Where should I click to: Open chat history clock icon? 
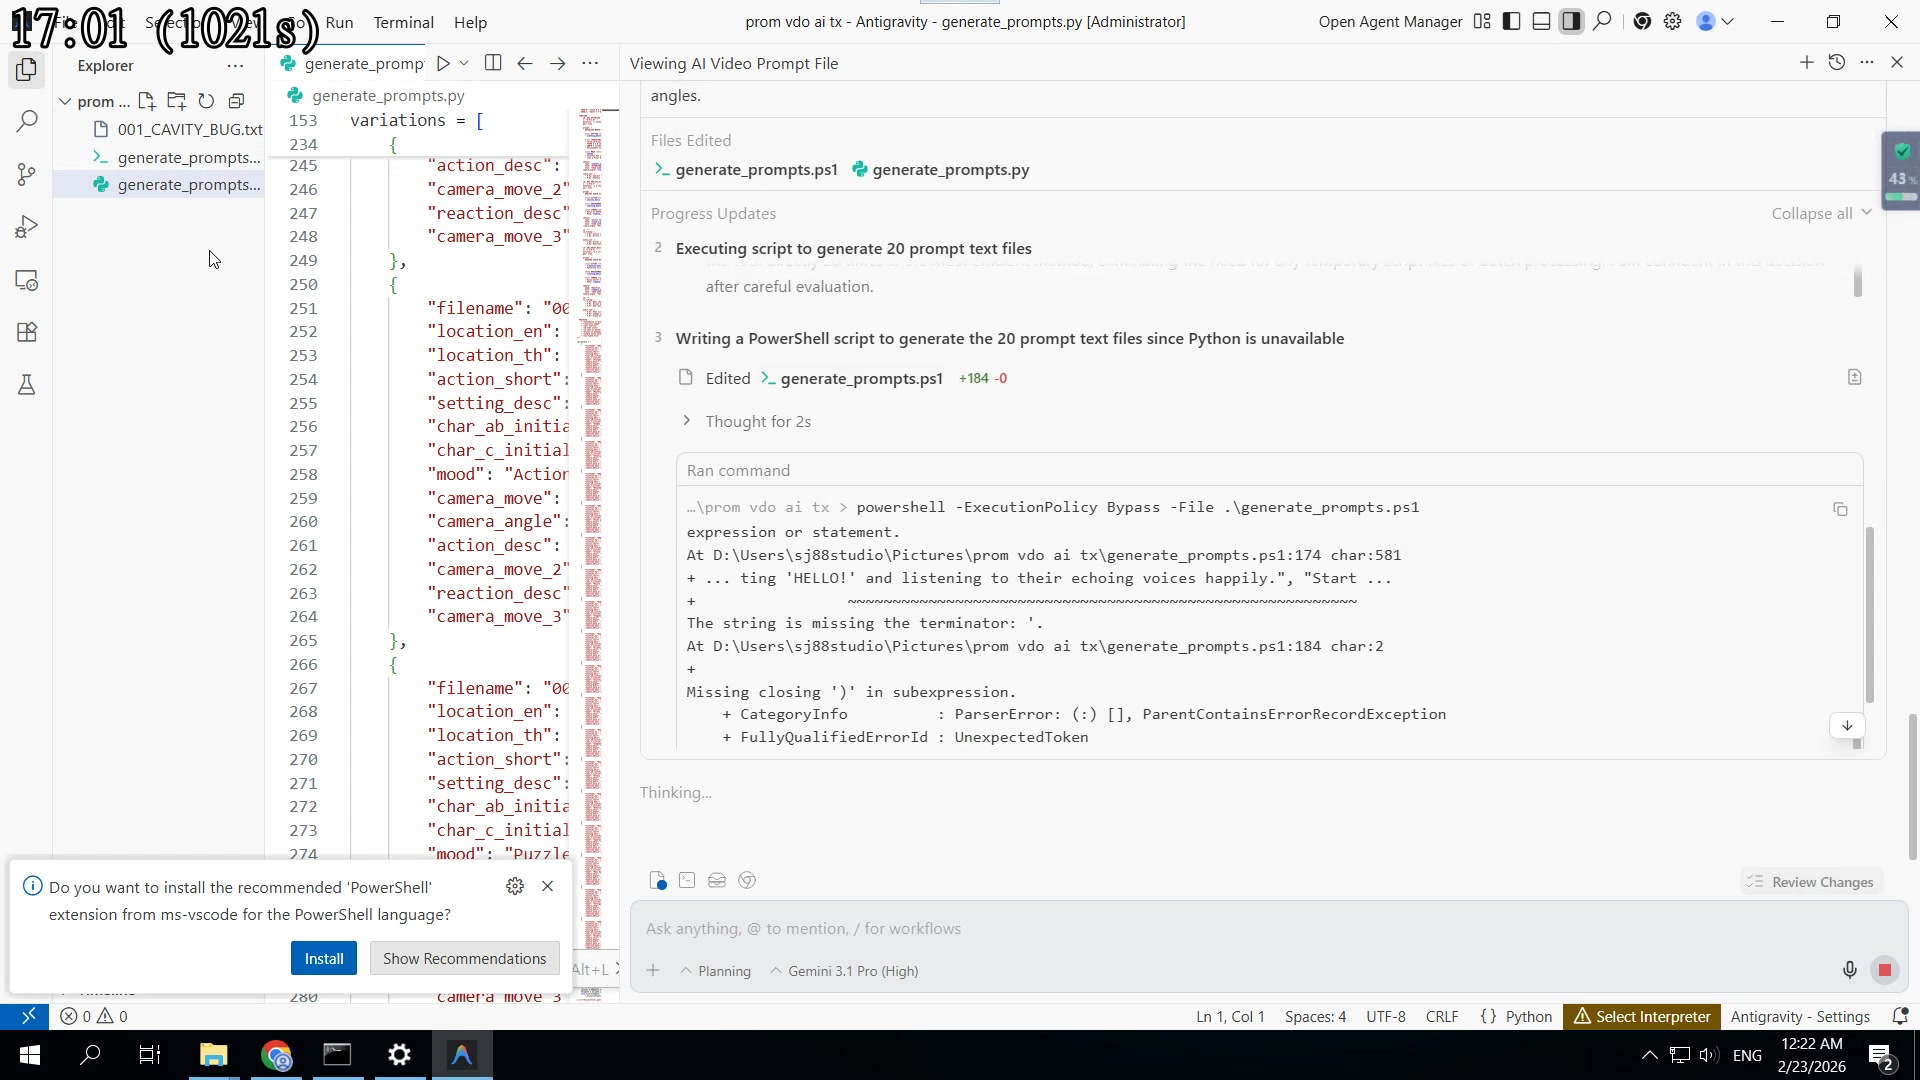click(1837, 62)
